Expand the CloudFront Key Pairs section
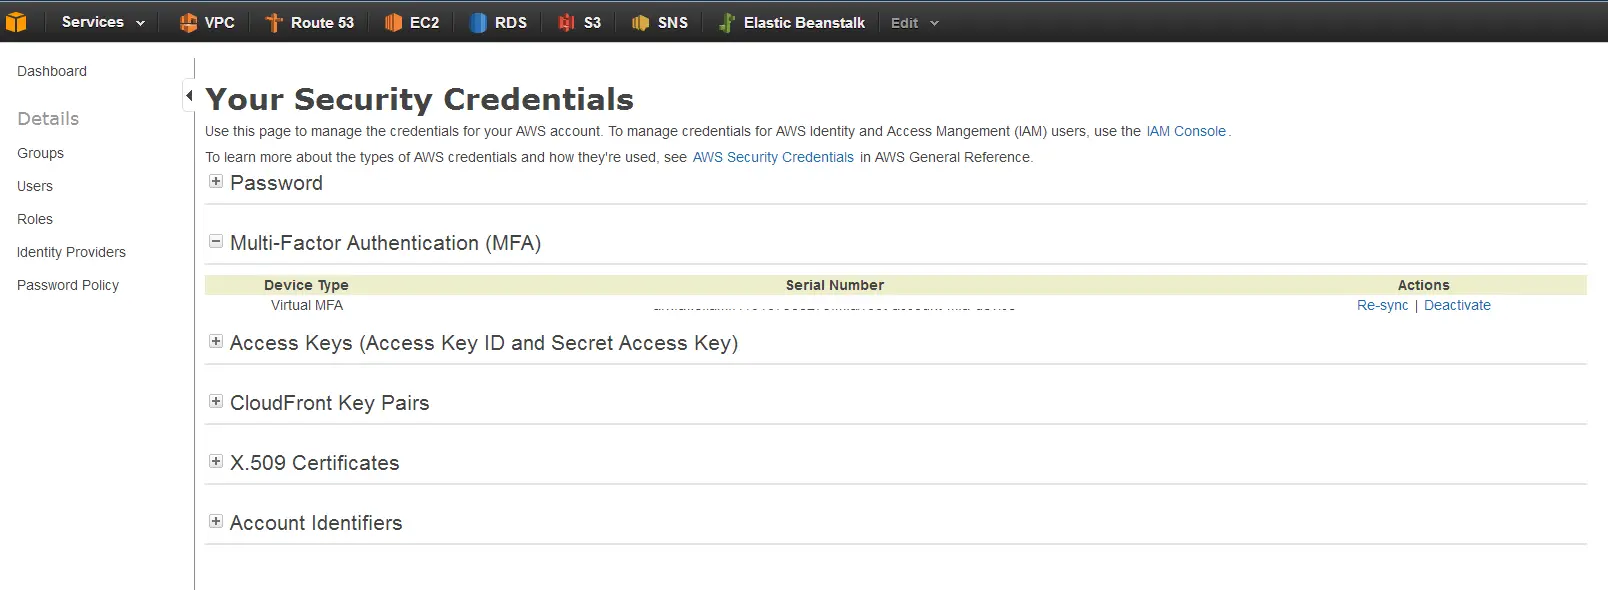Image resolution: width=1608 pixels, height=590 pixels. pos(215,401)
